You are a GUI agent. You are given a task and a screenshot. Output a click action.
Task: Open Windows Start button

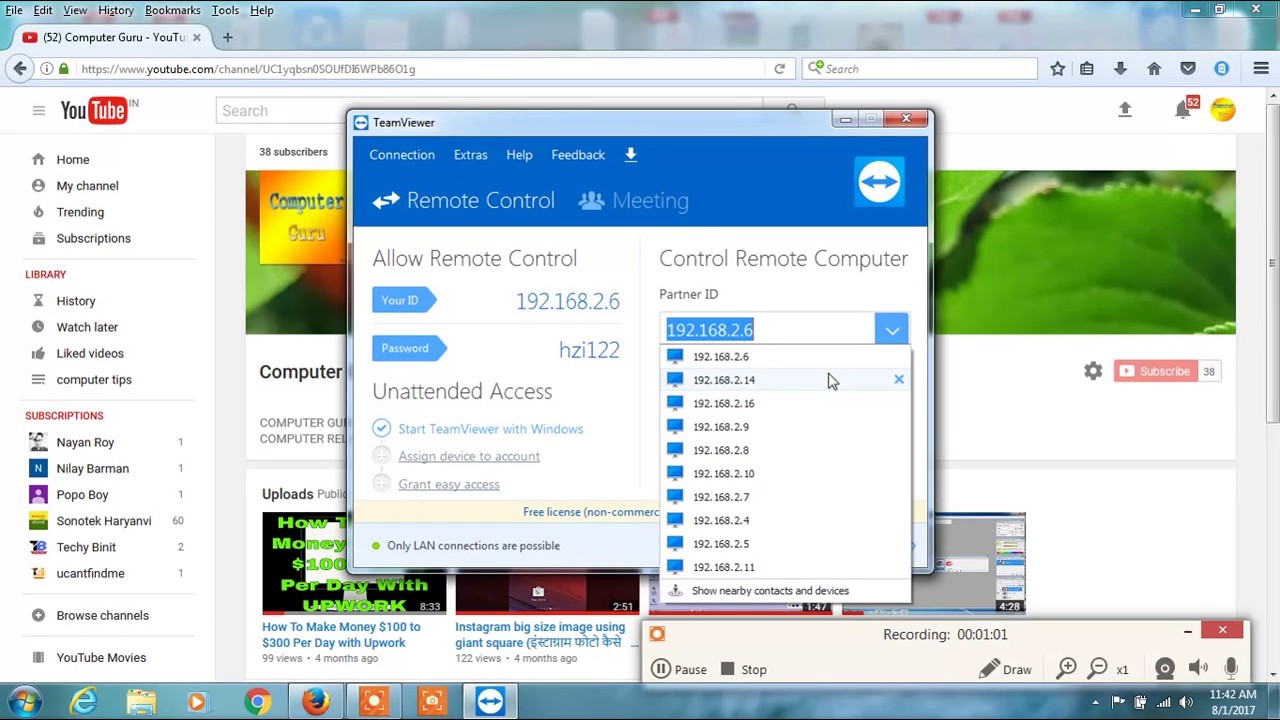[24, 701]
